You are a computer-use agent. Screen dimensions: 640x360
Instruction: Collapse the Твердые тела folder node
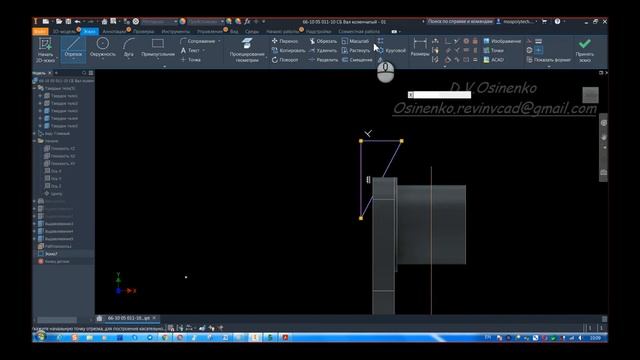point(35,88)
